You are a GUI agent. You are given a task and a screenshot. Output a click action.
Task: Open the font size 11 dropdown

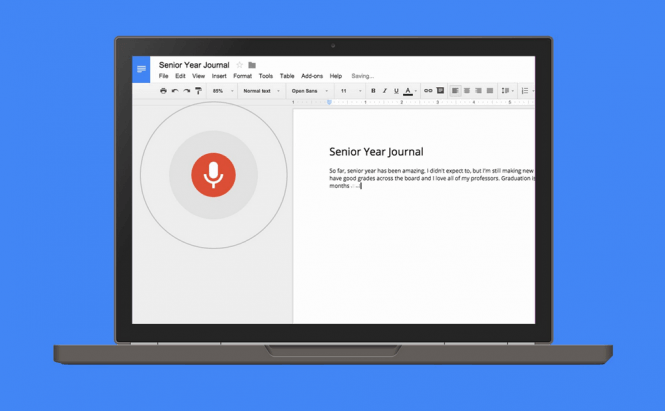[x=351, y=91]
